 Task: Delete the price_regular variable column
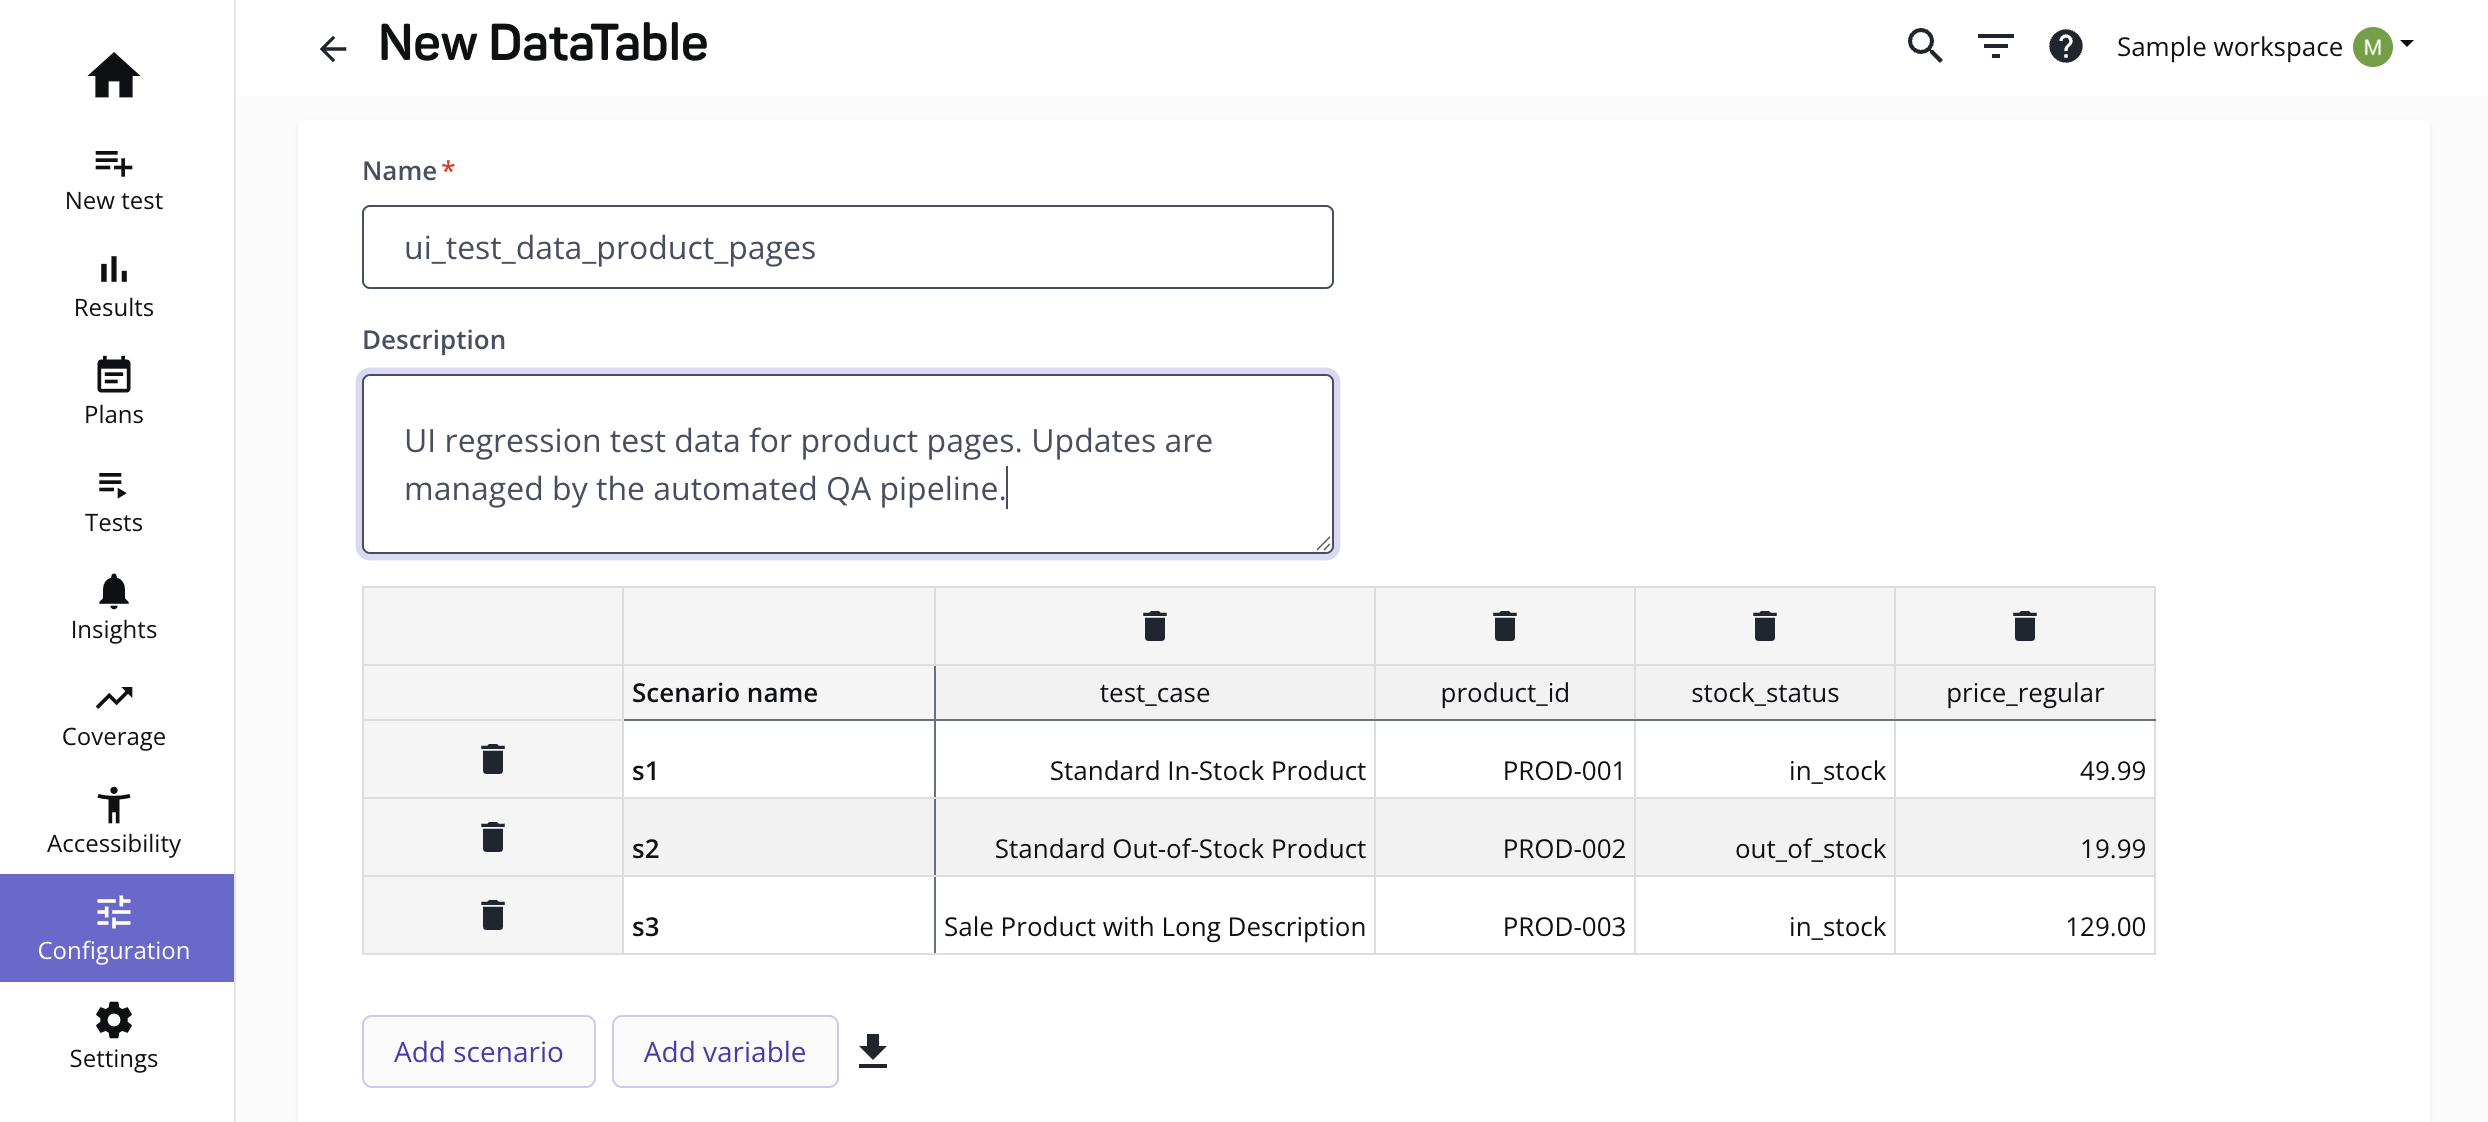2024,626
